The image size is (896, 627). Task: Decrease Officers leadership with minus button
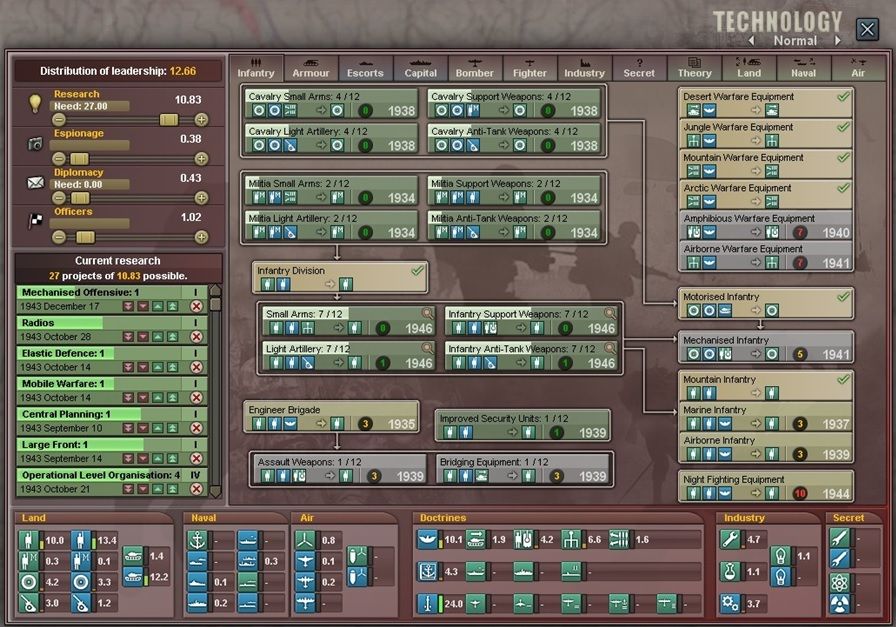pos(58,237)
